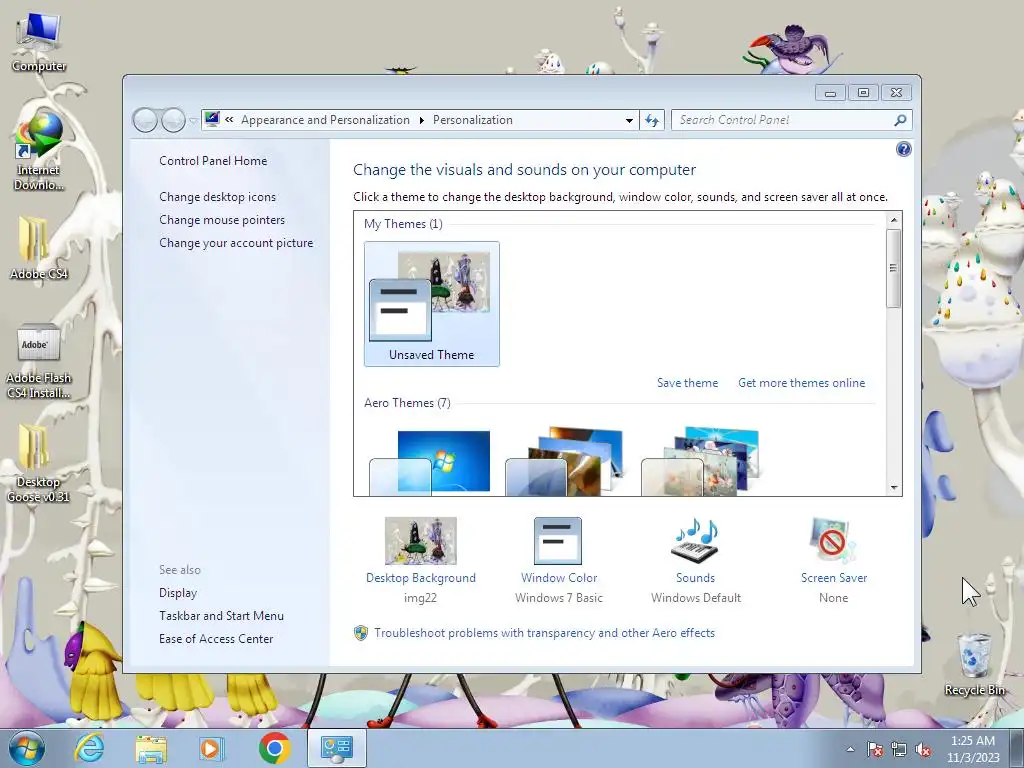Click the themes list scroll up arrow
Viewport: 1024px width, 768px height.
tap(894, 220)
